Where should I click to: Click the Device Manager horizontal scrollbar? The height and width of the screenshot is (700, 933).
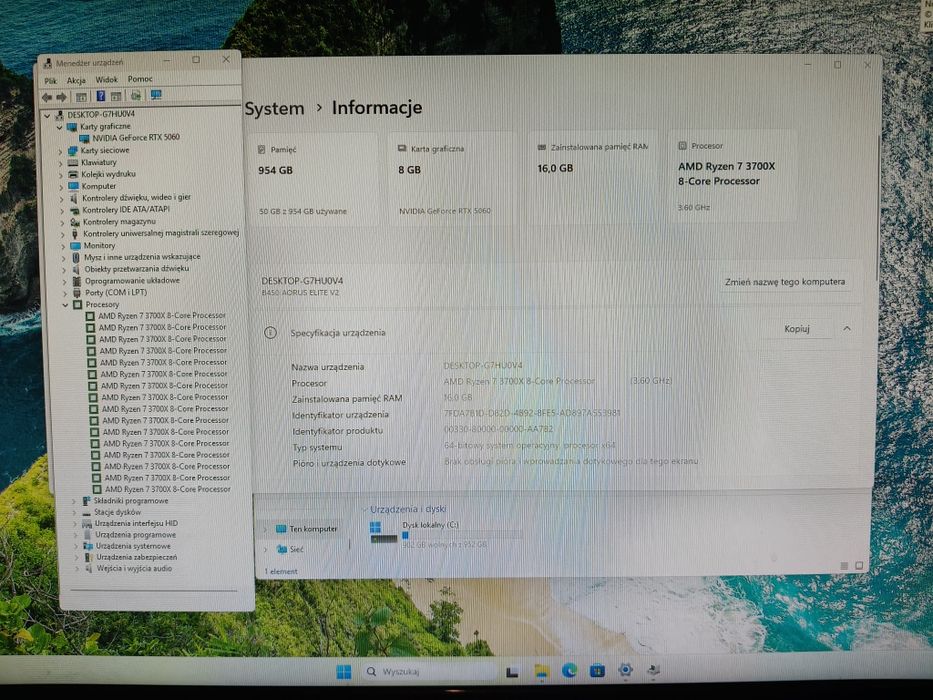pyautogui.click(x=154, y=590)
